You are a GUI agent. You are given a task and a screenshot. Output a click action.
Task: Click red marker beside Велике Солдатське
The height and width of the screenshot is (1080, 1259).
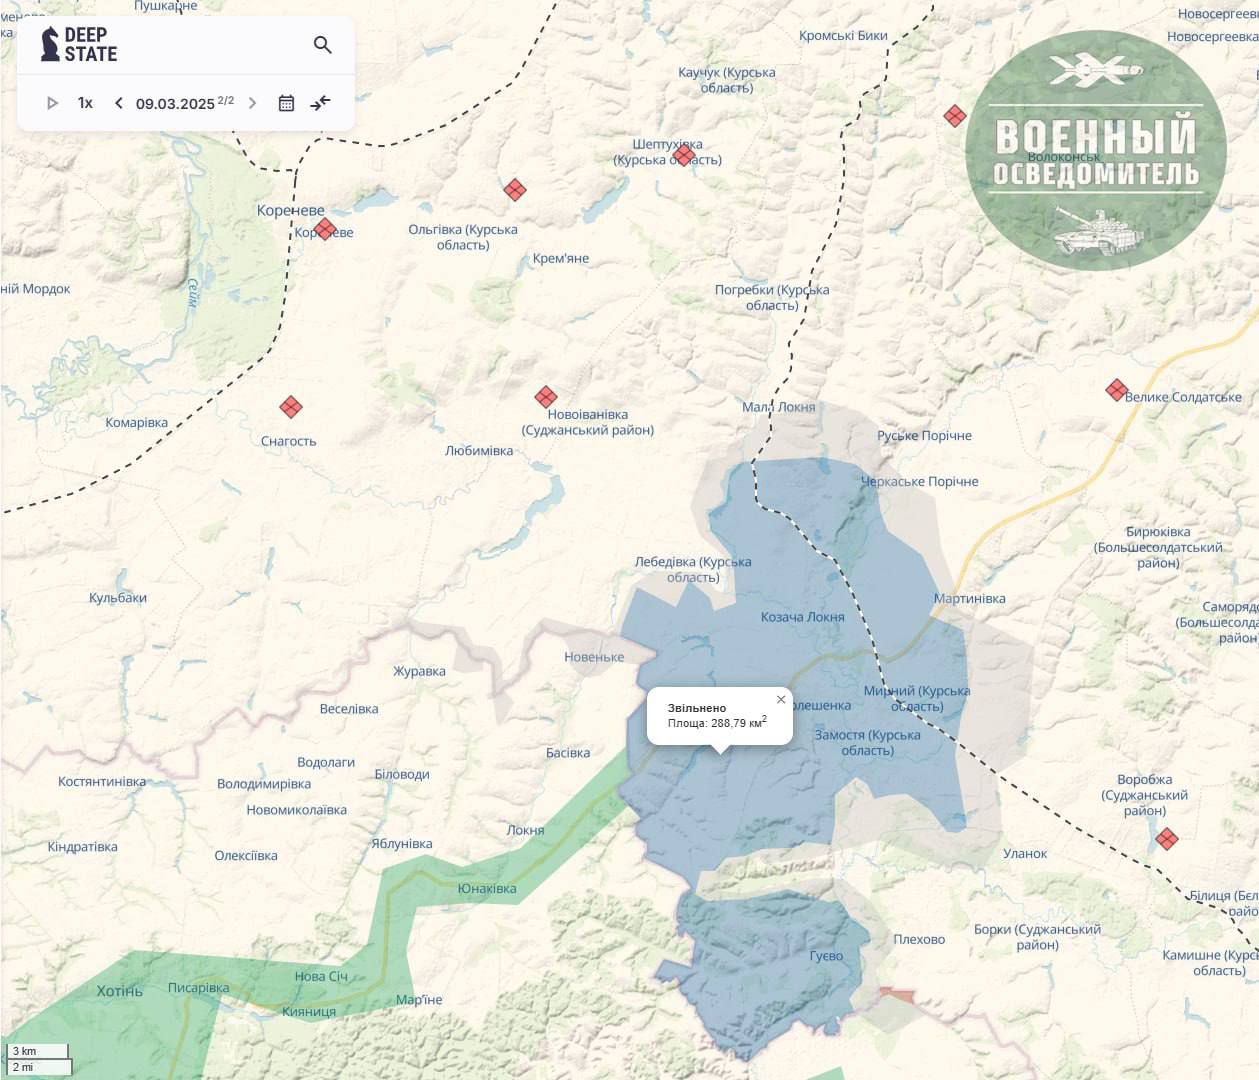click(1117, 390)
